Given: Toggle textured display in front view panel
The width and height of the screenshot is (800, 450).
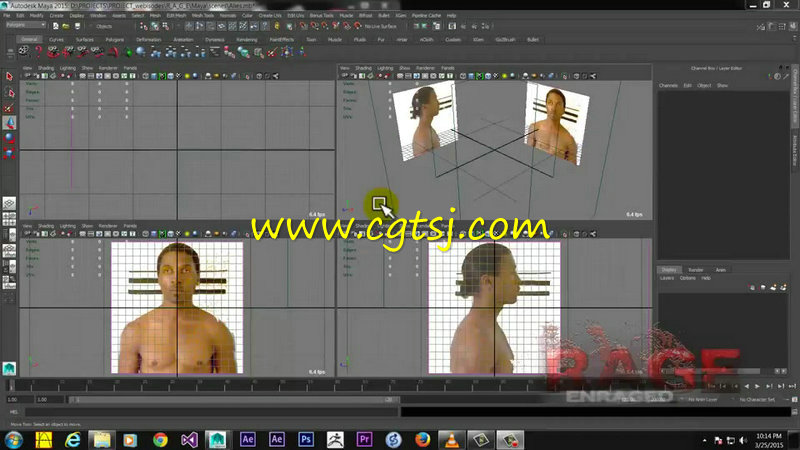Looking at the screenshot, I should 179,234.
